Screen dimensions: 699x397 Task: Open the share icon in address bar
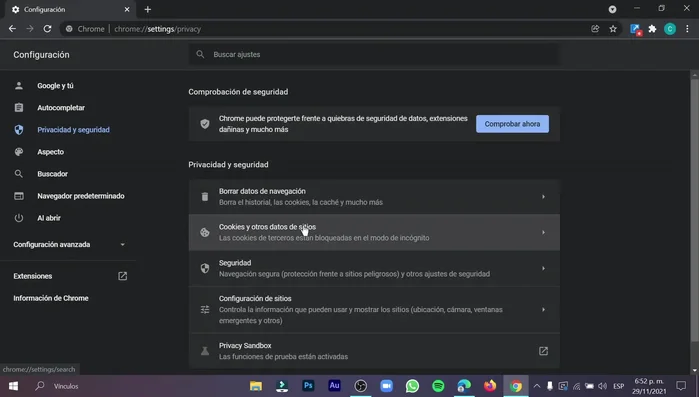(x=595, y=29)
